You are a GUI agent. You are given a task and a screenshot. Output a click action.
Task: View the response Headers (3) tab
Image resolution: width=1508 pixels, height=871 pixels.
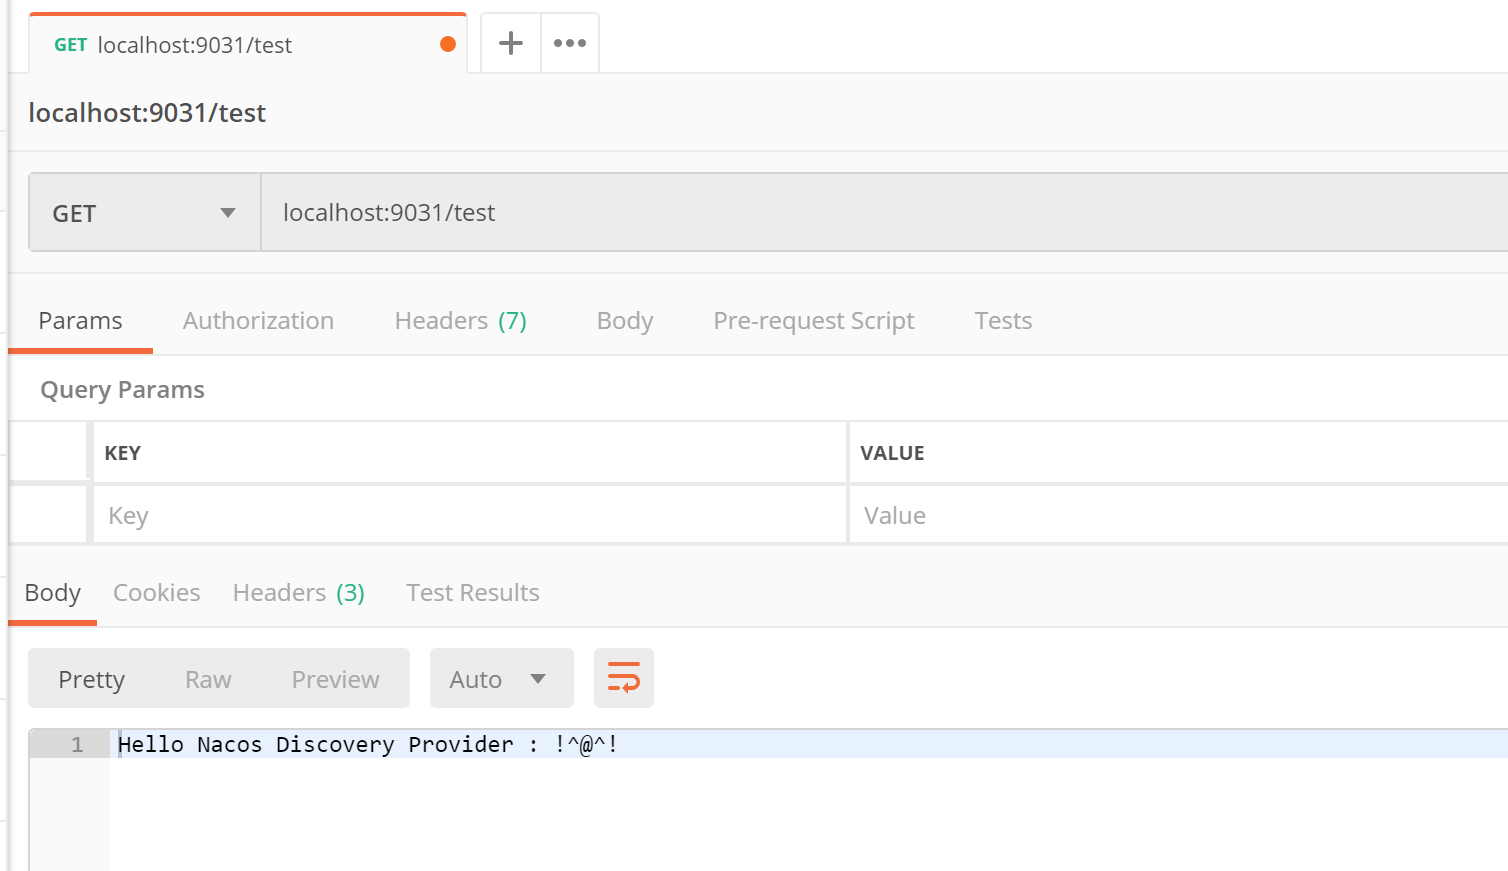[299, 593]
